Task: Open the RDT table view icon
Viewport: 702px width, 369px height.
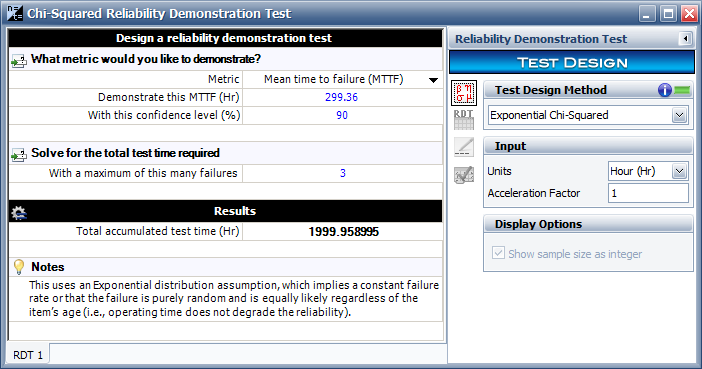Action: tap(464, 120)
